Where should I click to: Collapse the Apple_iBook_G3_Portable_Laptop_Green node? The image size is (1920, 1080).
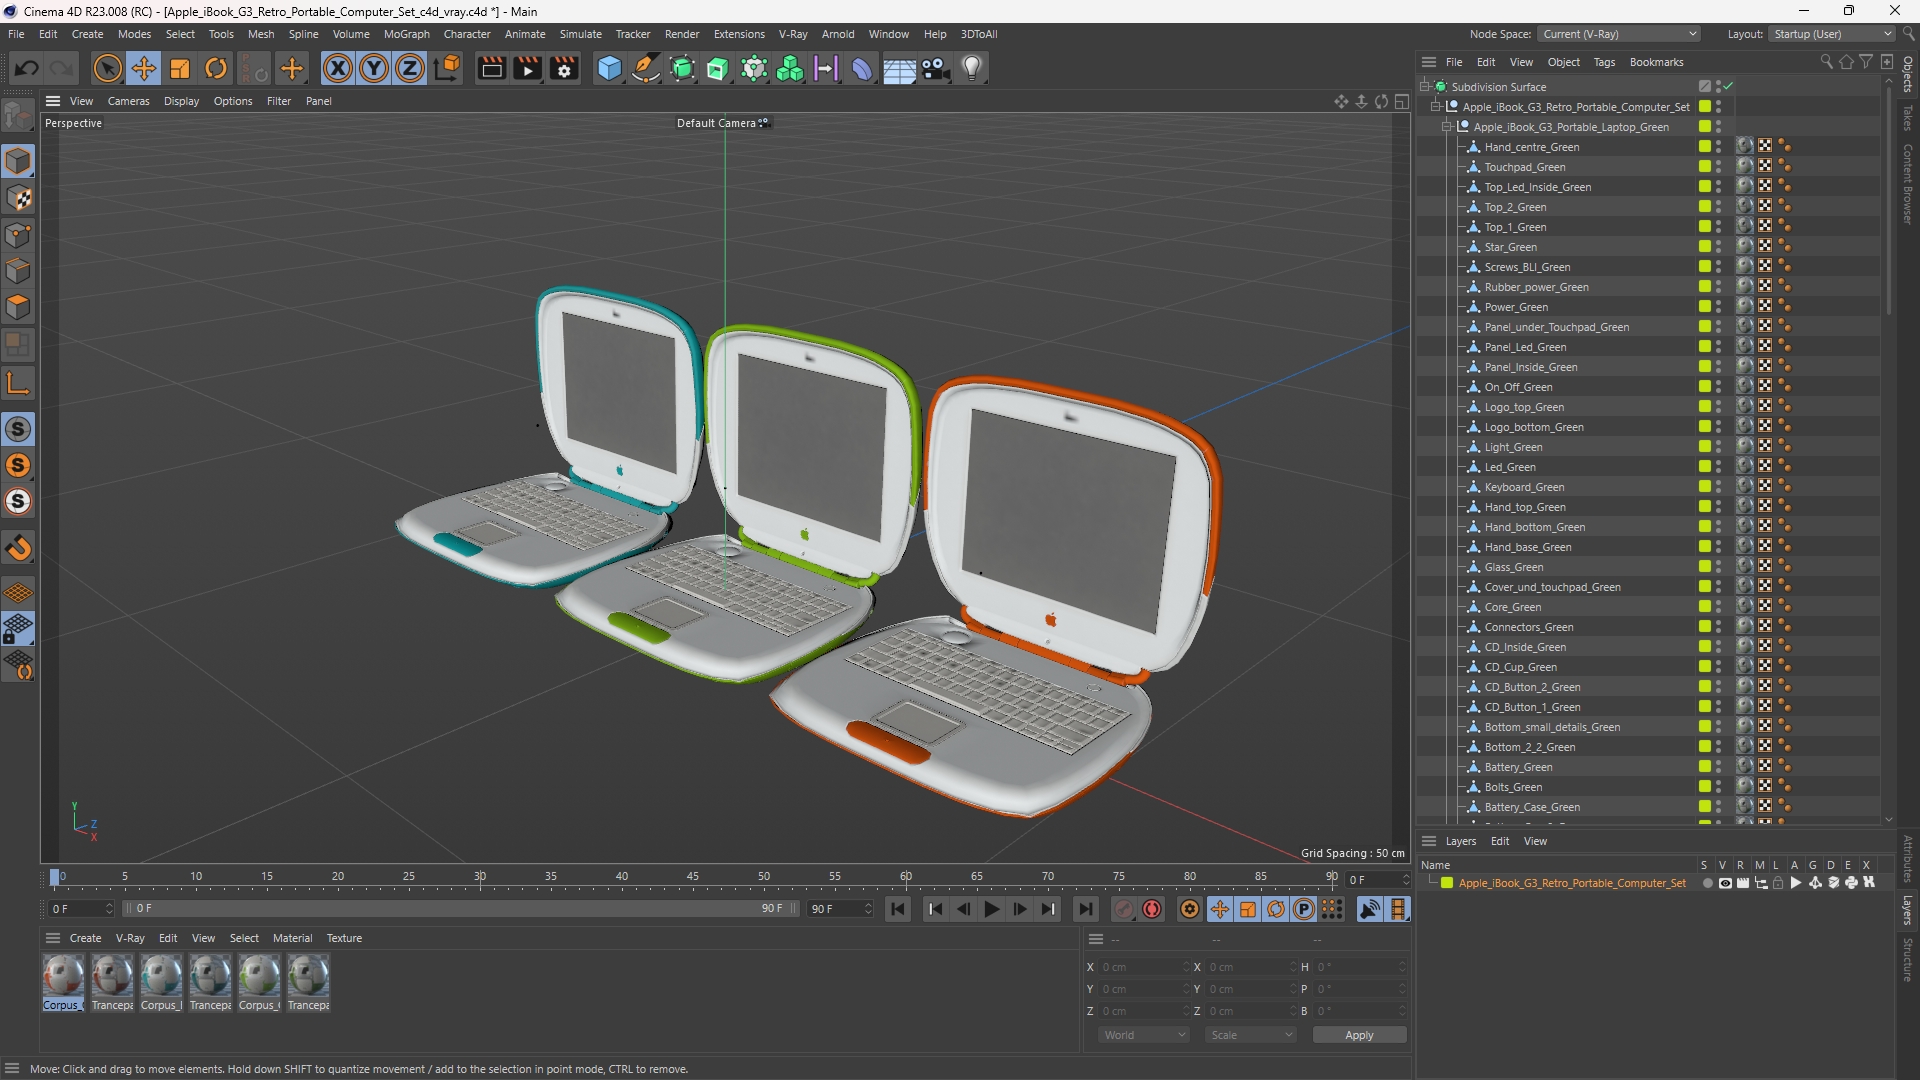1446,127
